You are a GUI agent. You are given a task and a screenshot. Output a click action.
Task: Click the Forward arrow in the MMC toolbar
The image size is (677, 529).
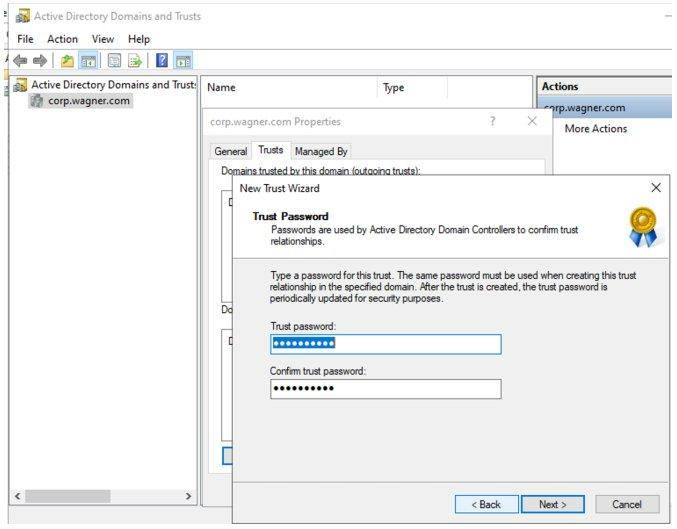click(41, 61)
